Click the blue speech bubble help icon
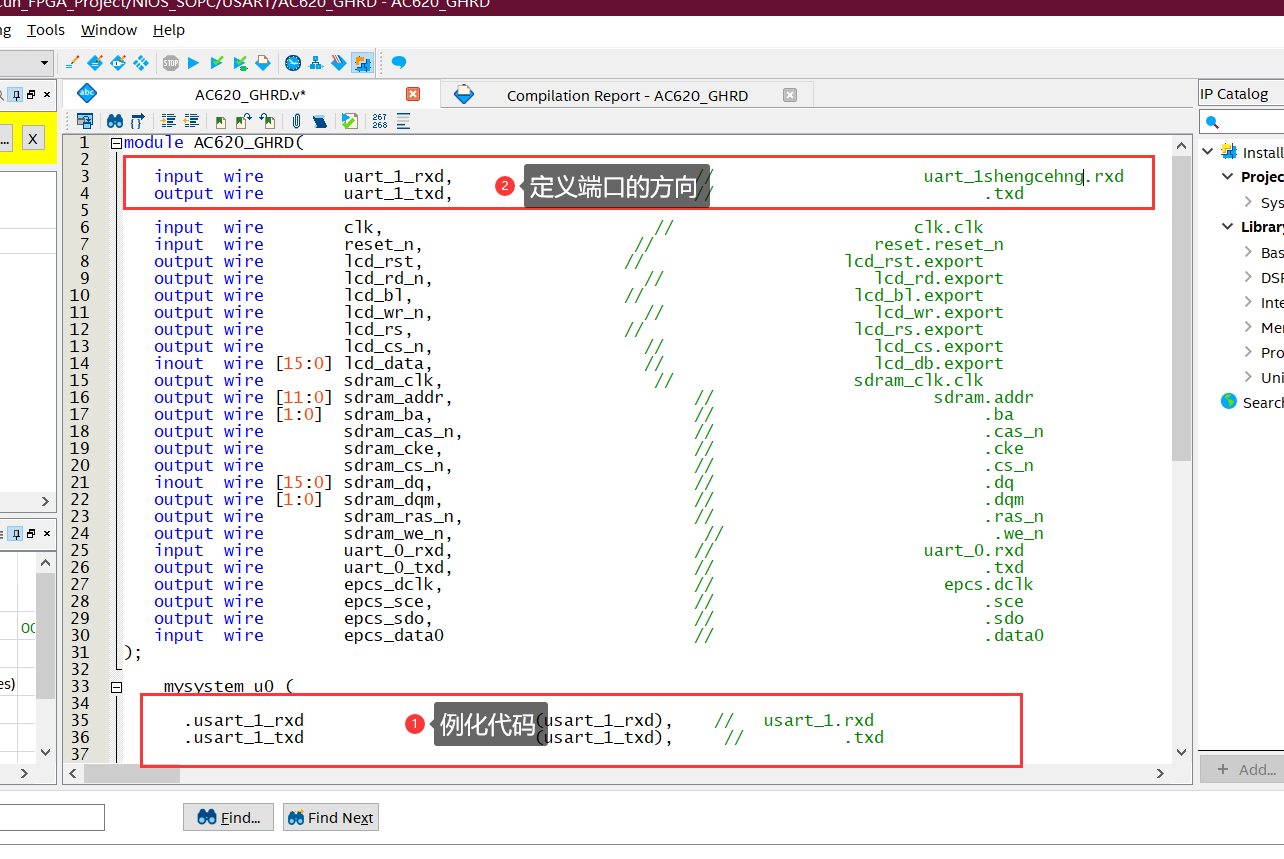 (399, 63)
